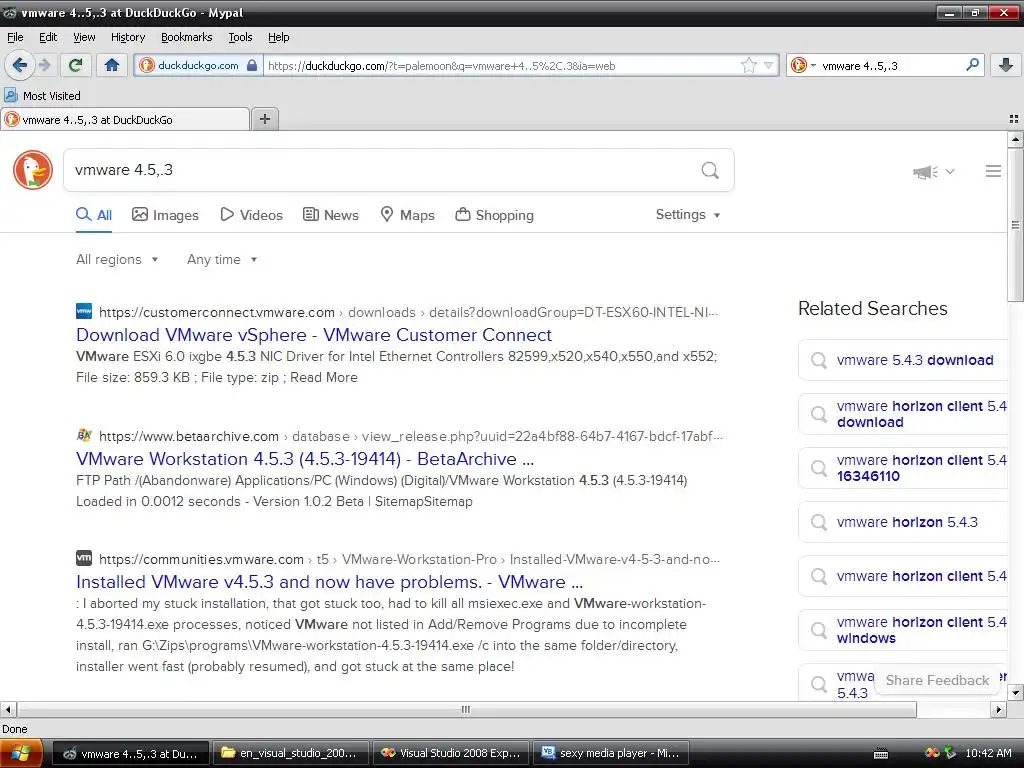Switch to Maps results
The image size is (1024, 768).
(x=408, y=215)
